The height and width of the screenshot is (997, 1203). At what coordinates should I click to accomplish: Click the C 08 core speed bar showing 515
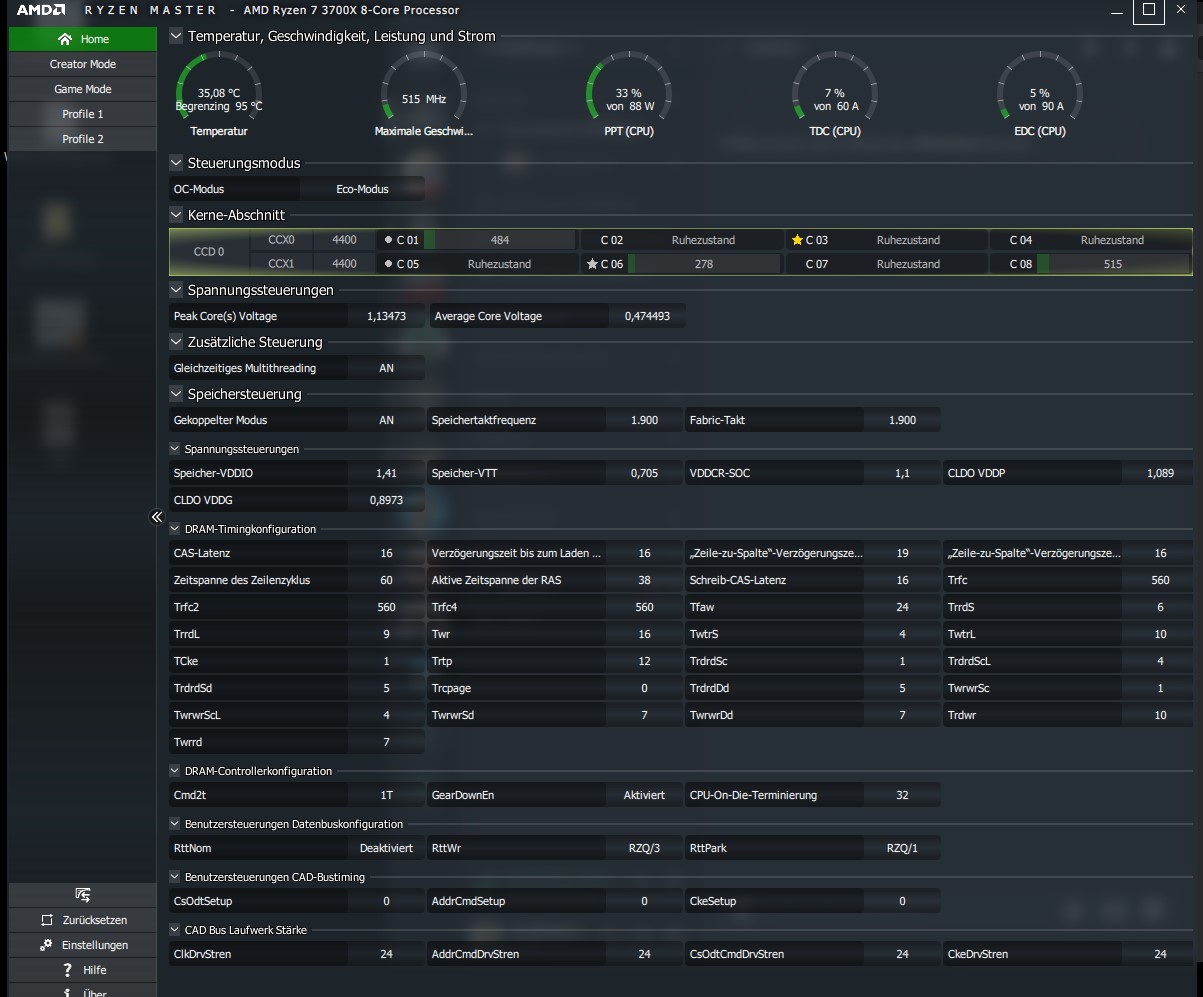[1113, 264]
